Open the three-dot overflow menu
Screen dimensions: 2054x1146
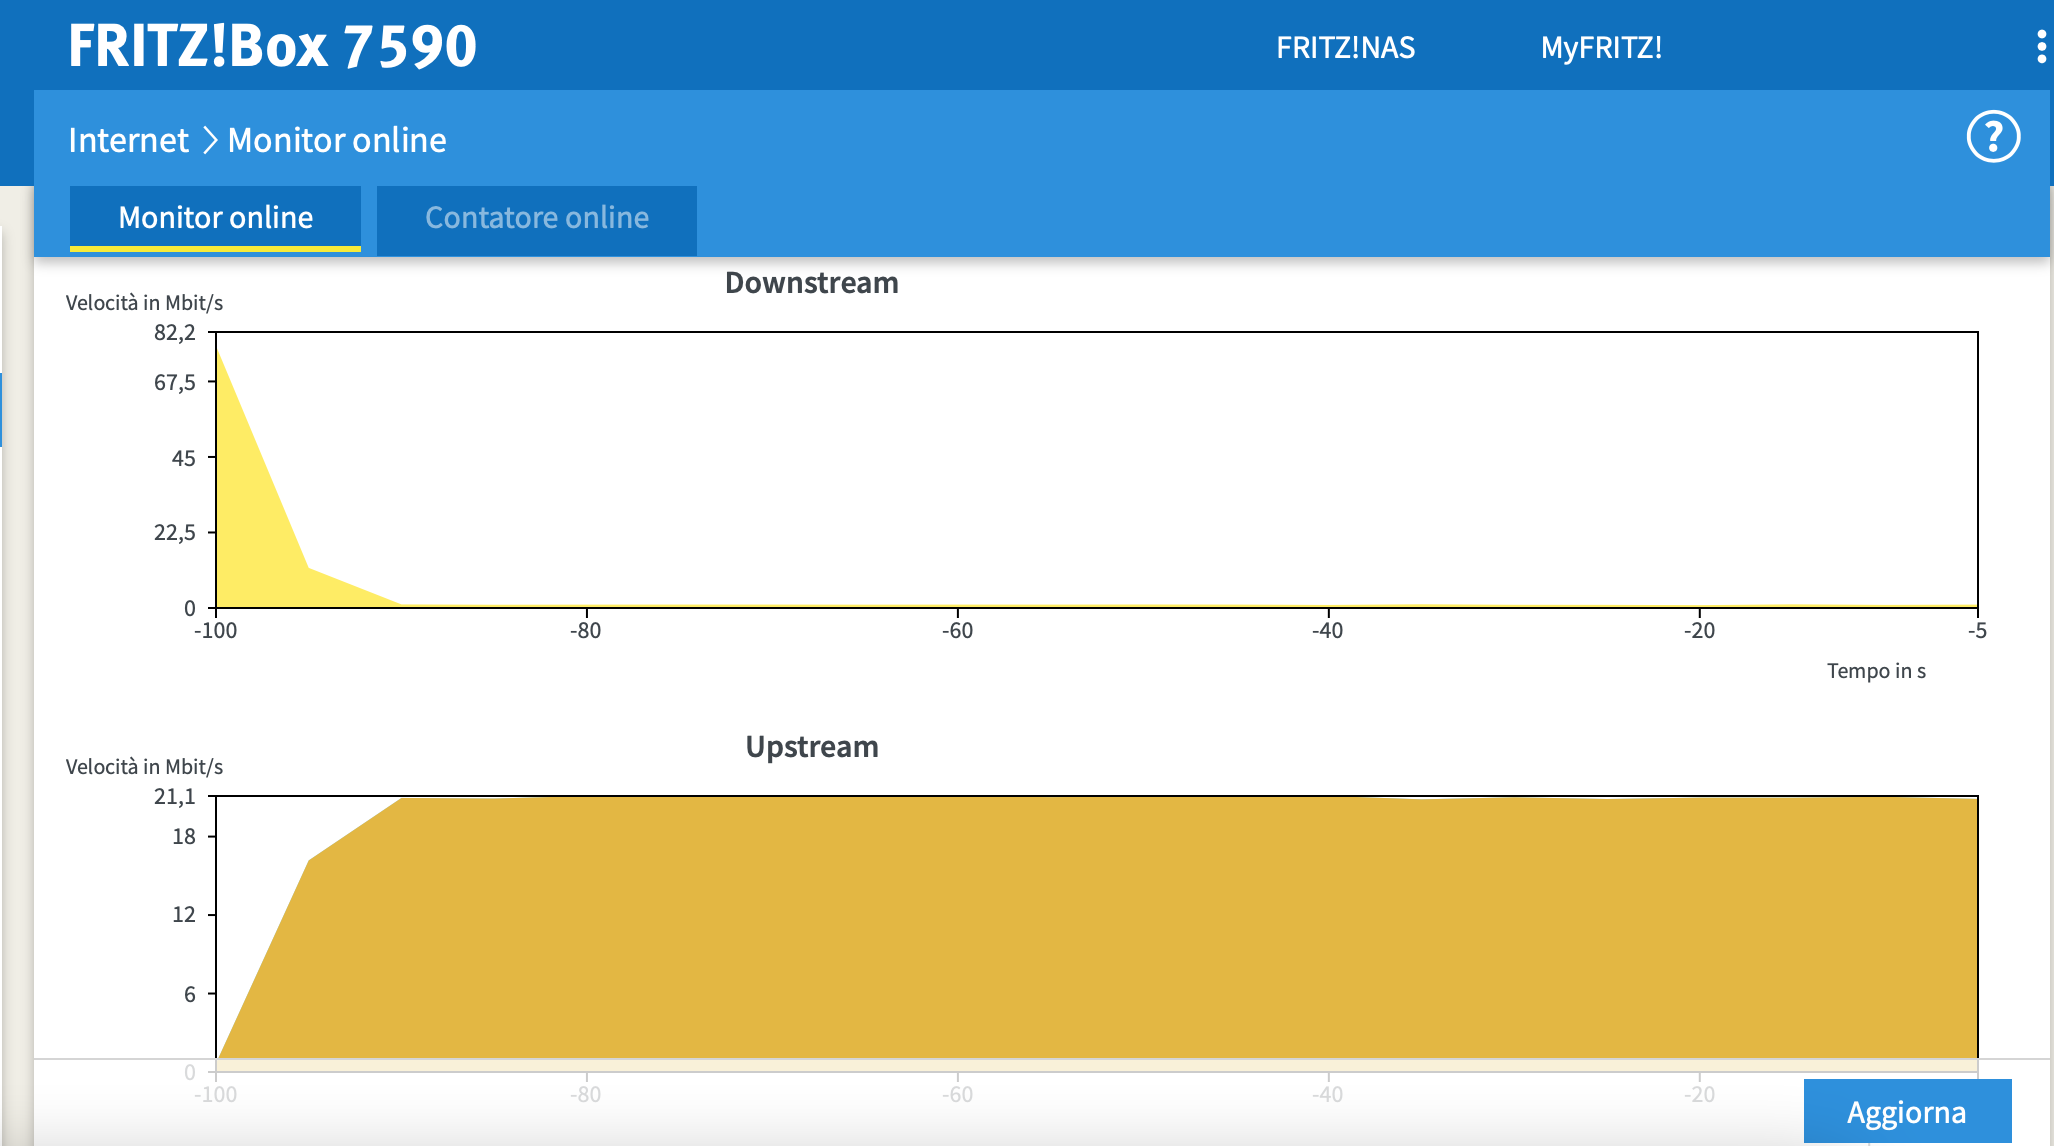coord(2041,47)
